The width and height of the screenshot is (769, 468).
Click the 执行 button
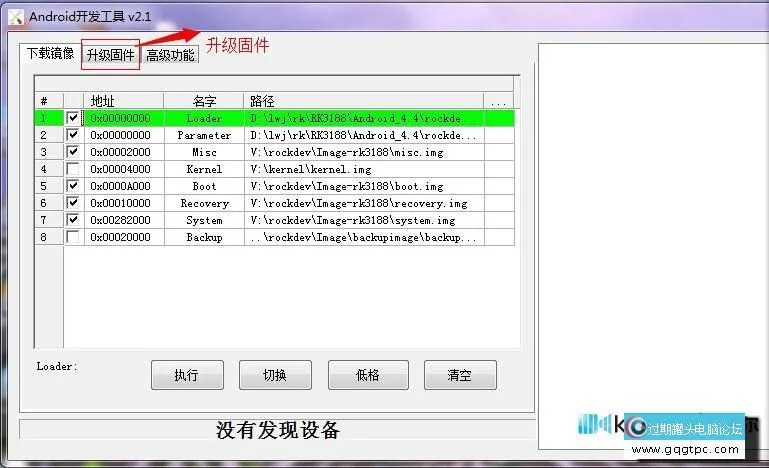point(187,375)
